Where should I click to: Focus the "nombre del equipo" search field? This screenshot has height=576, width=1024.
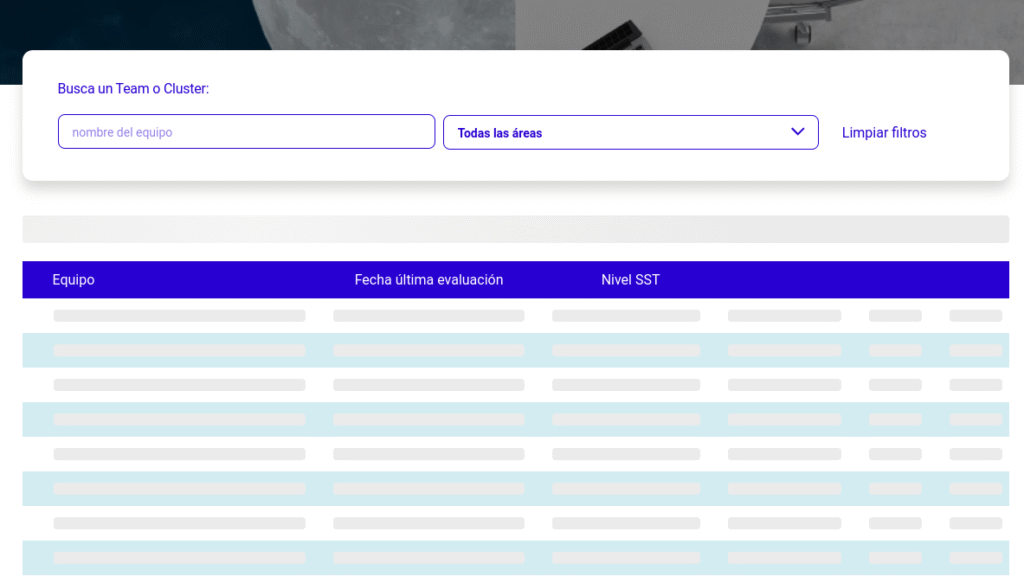point(246,132)
